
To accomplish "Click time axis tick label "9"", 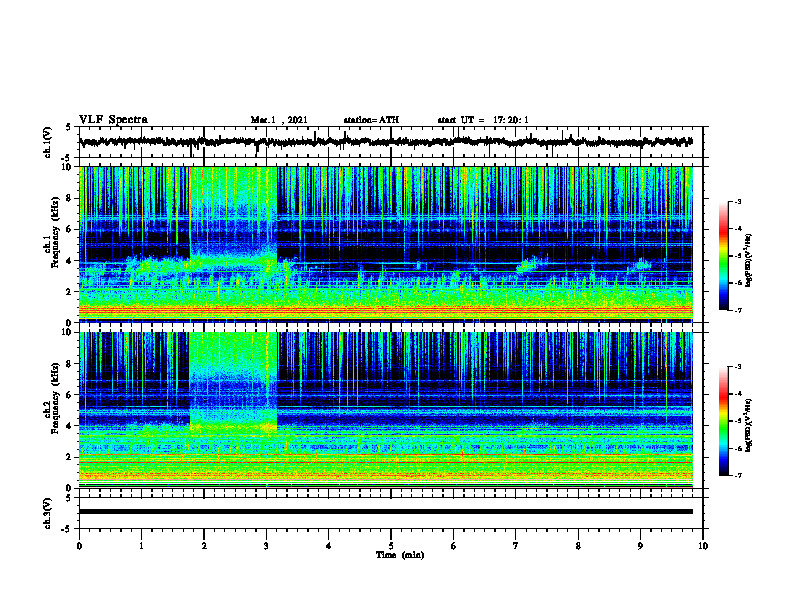I will 640,546.
